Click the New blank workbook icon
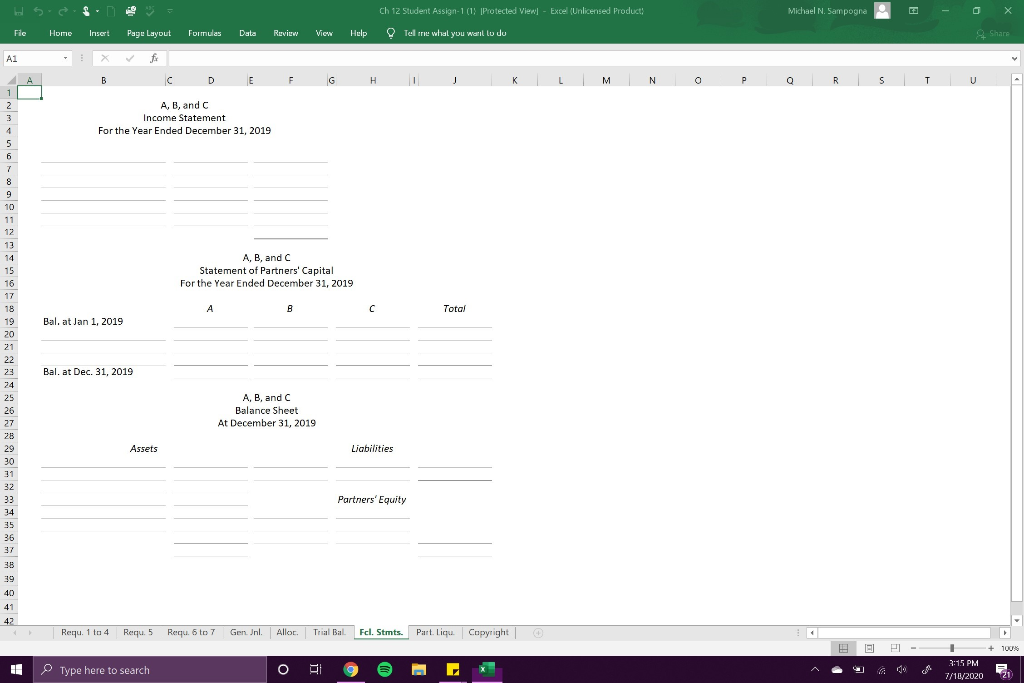This screenshot has height=683, width=1024. tap(111, 11)
